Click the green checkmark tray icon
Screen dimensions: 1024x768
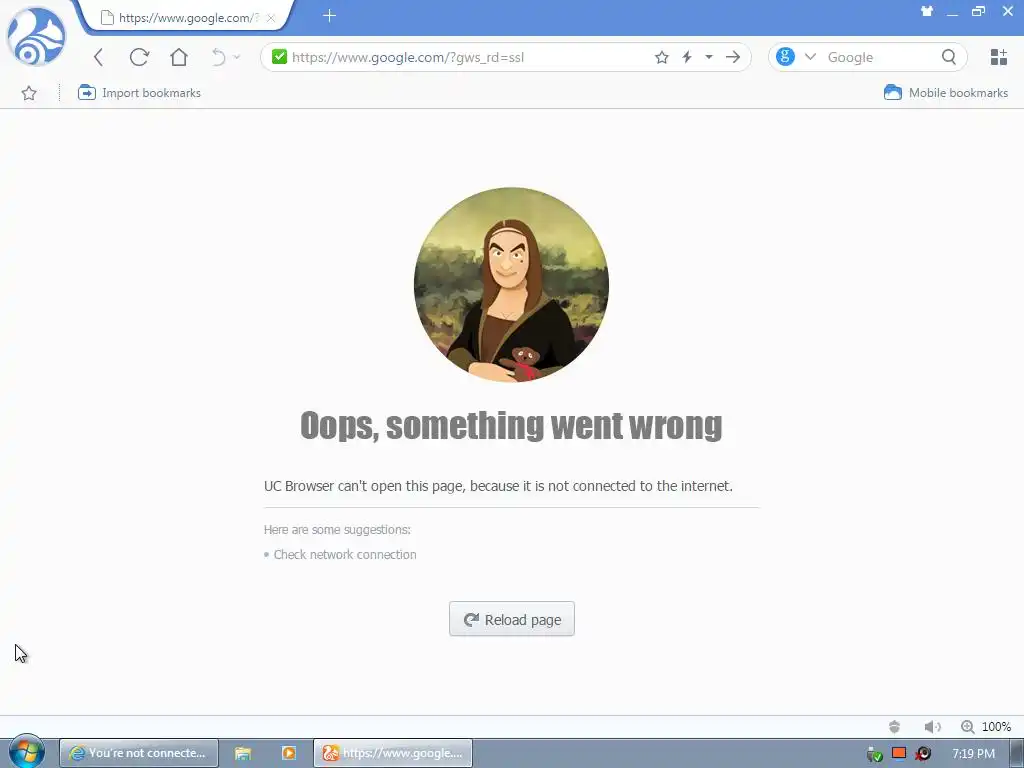pos(874,754)
